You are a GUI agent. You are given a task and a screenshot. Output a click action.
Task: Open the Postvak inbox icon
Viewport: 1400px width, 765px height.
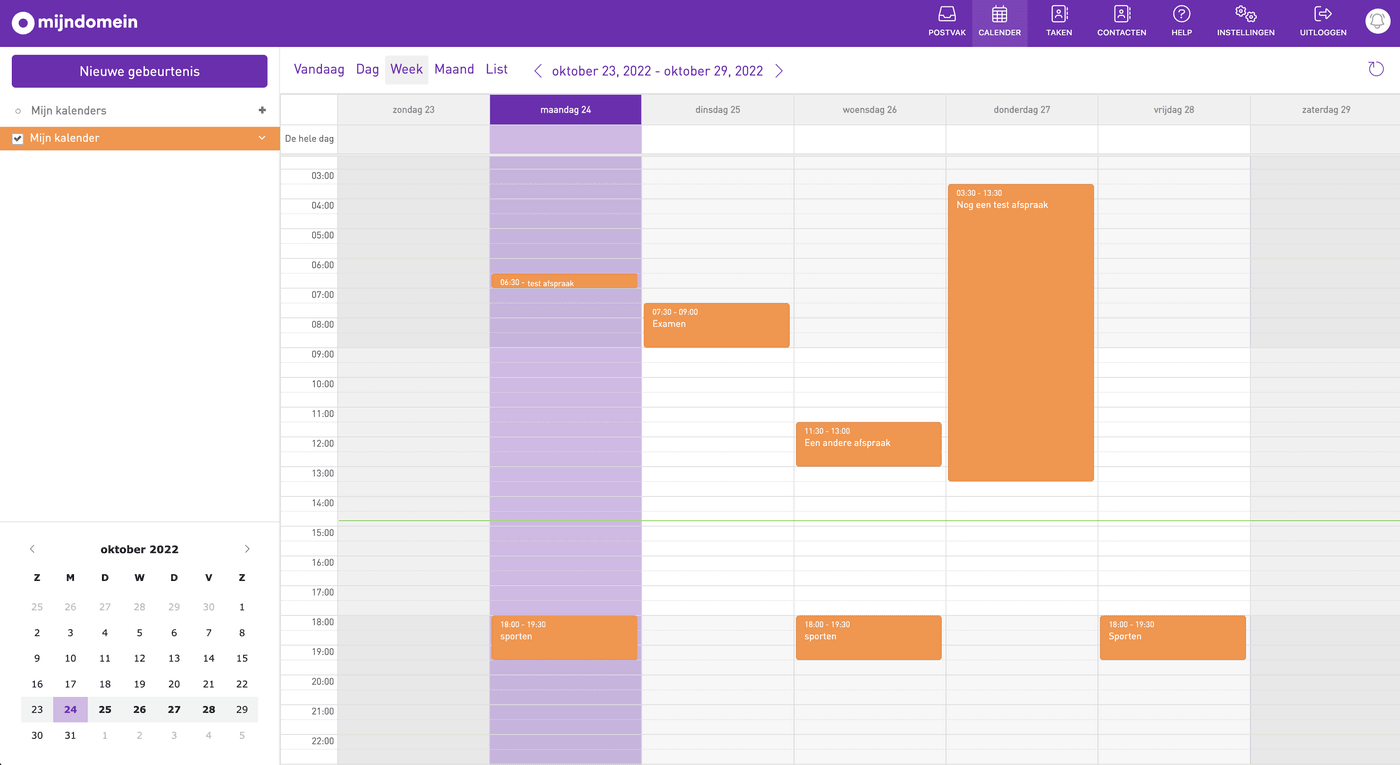tap(946, 22)
